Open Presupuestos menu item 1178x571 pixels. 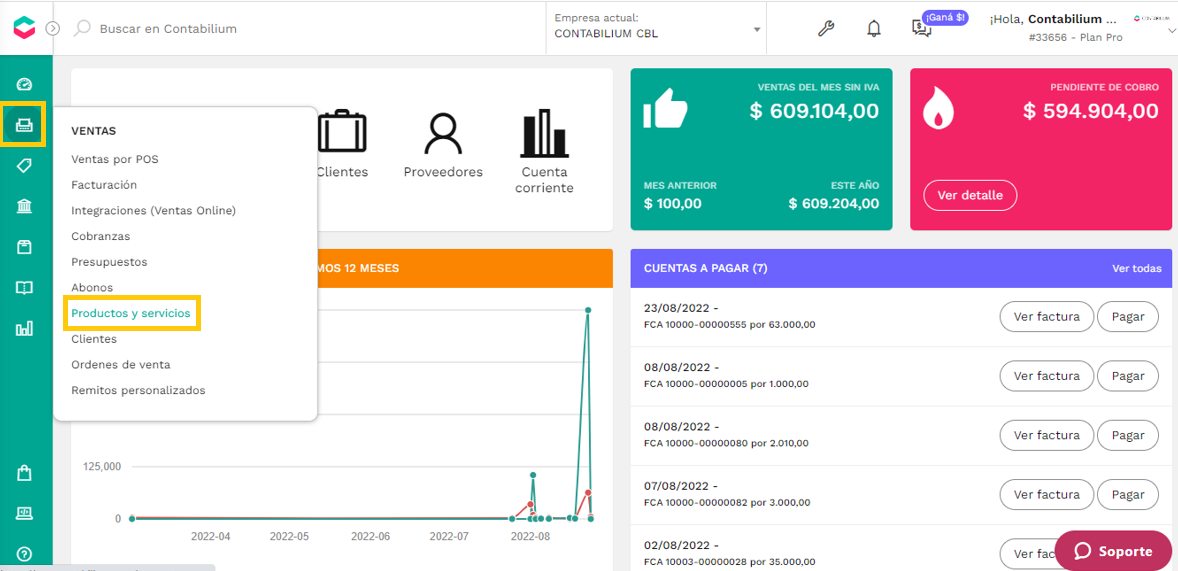click(x=109, y=262)
